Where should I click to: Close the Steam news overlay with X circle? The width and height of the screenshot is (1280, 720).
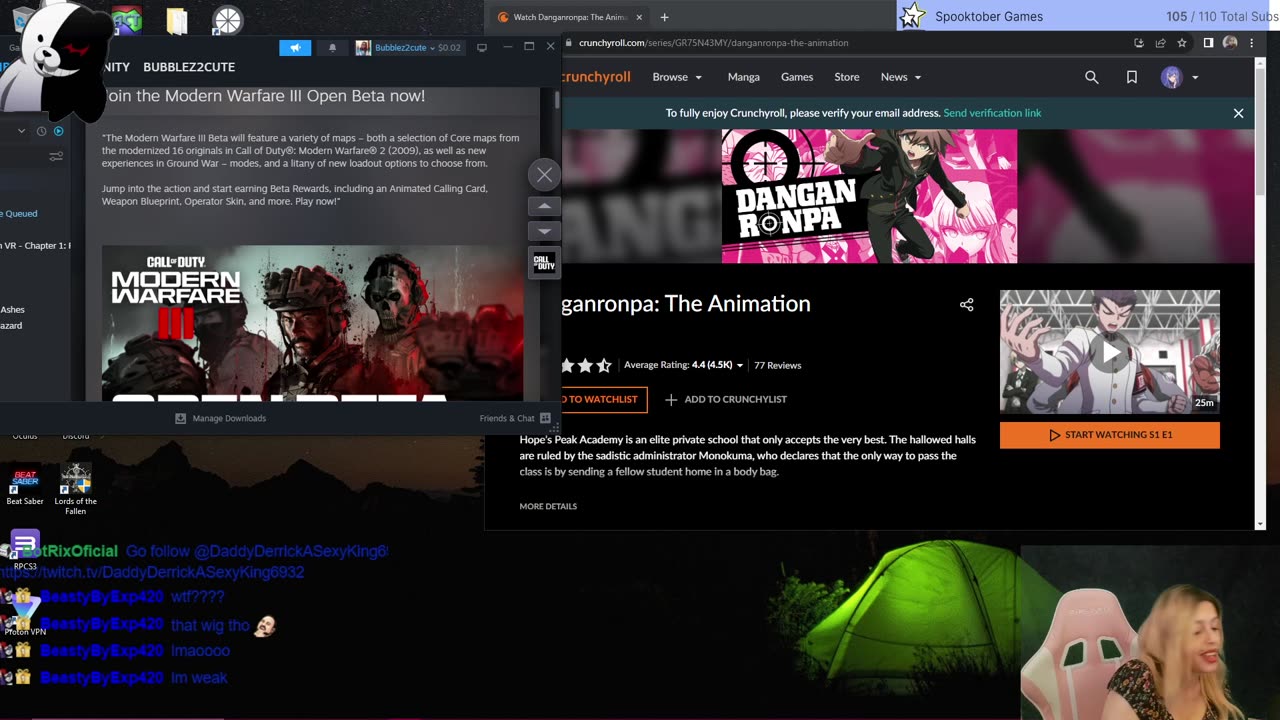544,175
